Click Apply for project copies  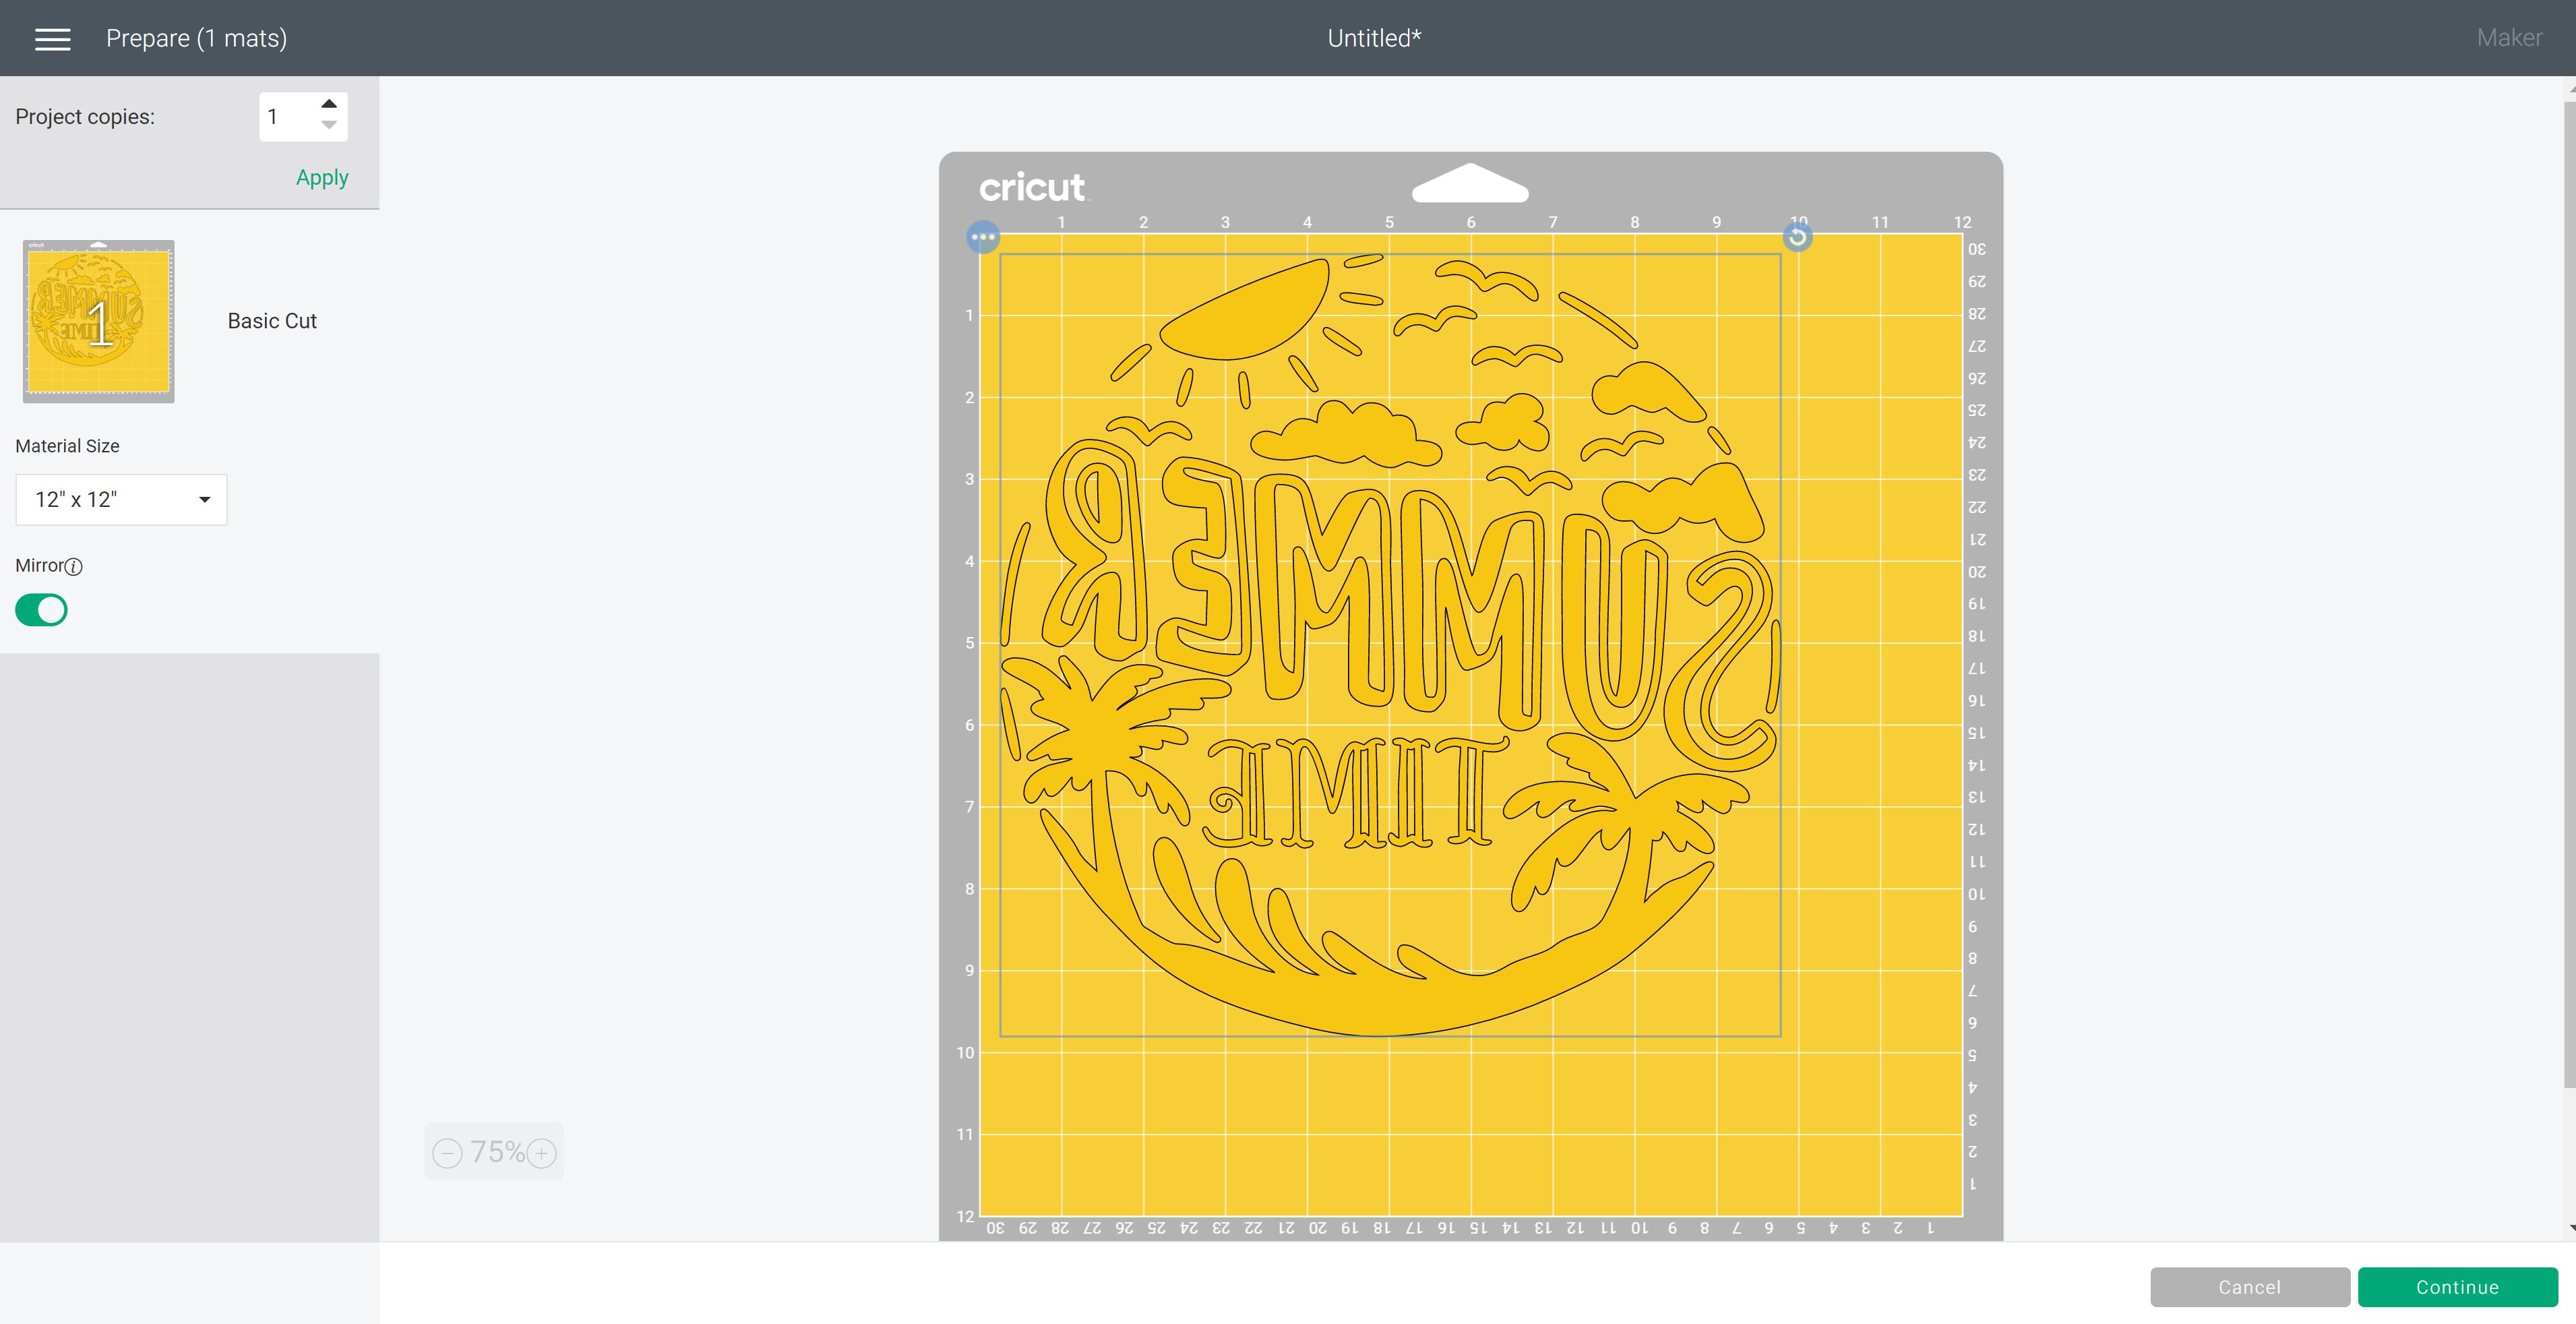click(322, 178)
